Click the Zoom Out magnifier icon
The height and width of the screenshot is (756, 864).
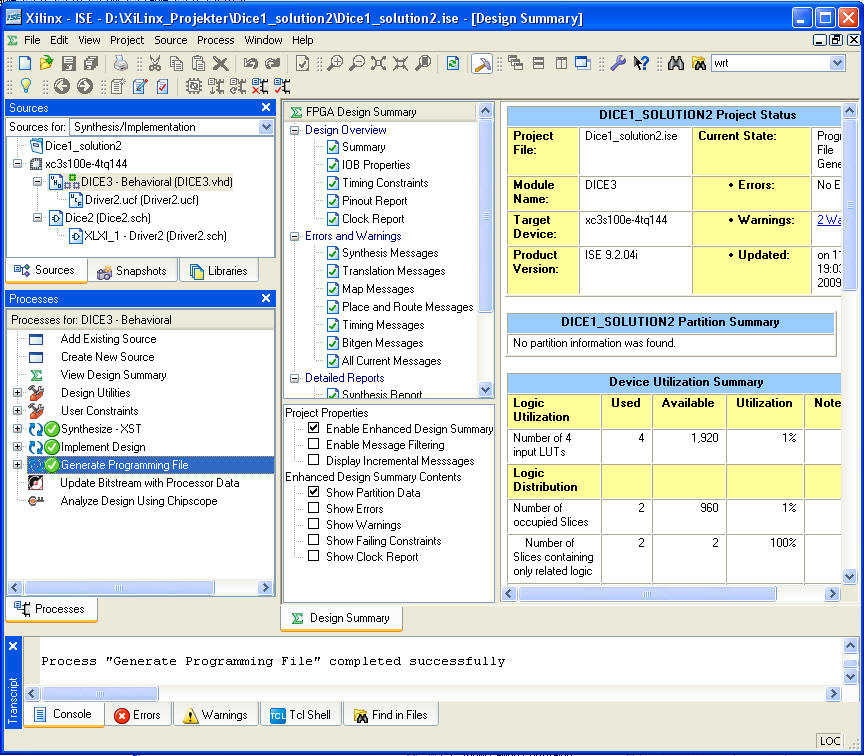pos(357,63)
